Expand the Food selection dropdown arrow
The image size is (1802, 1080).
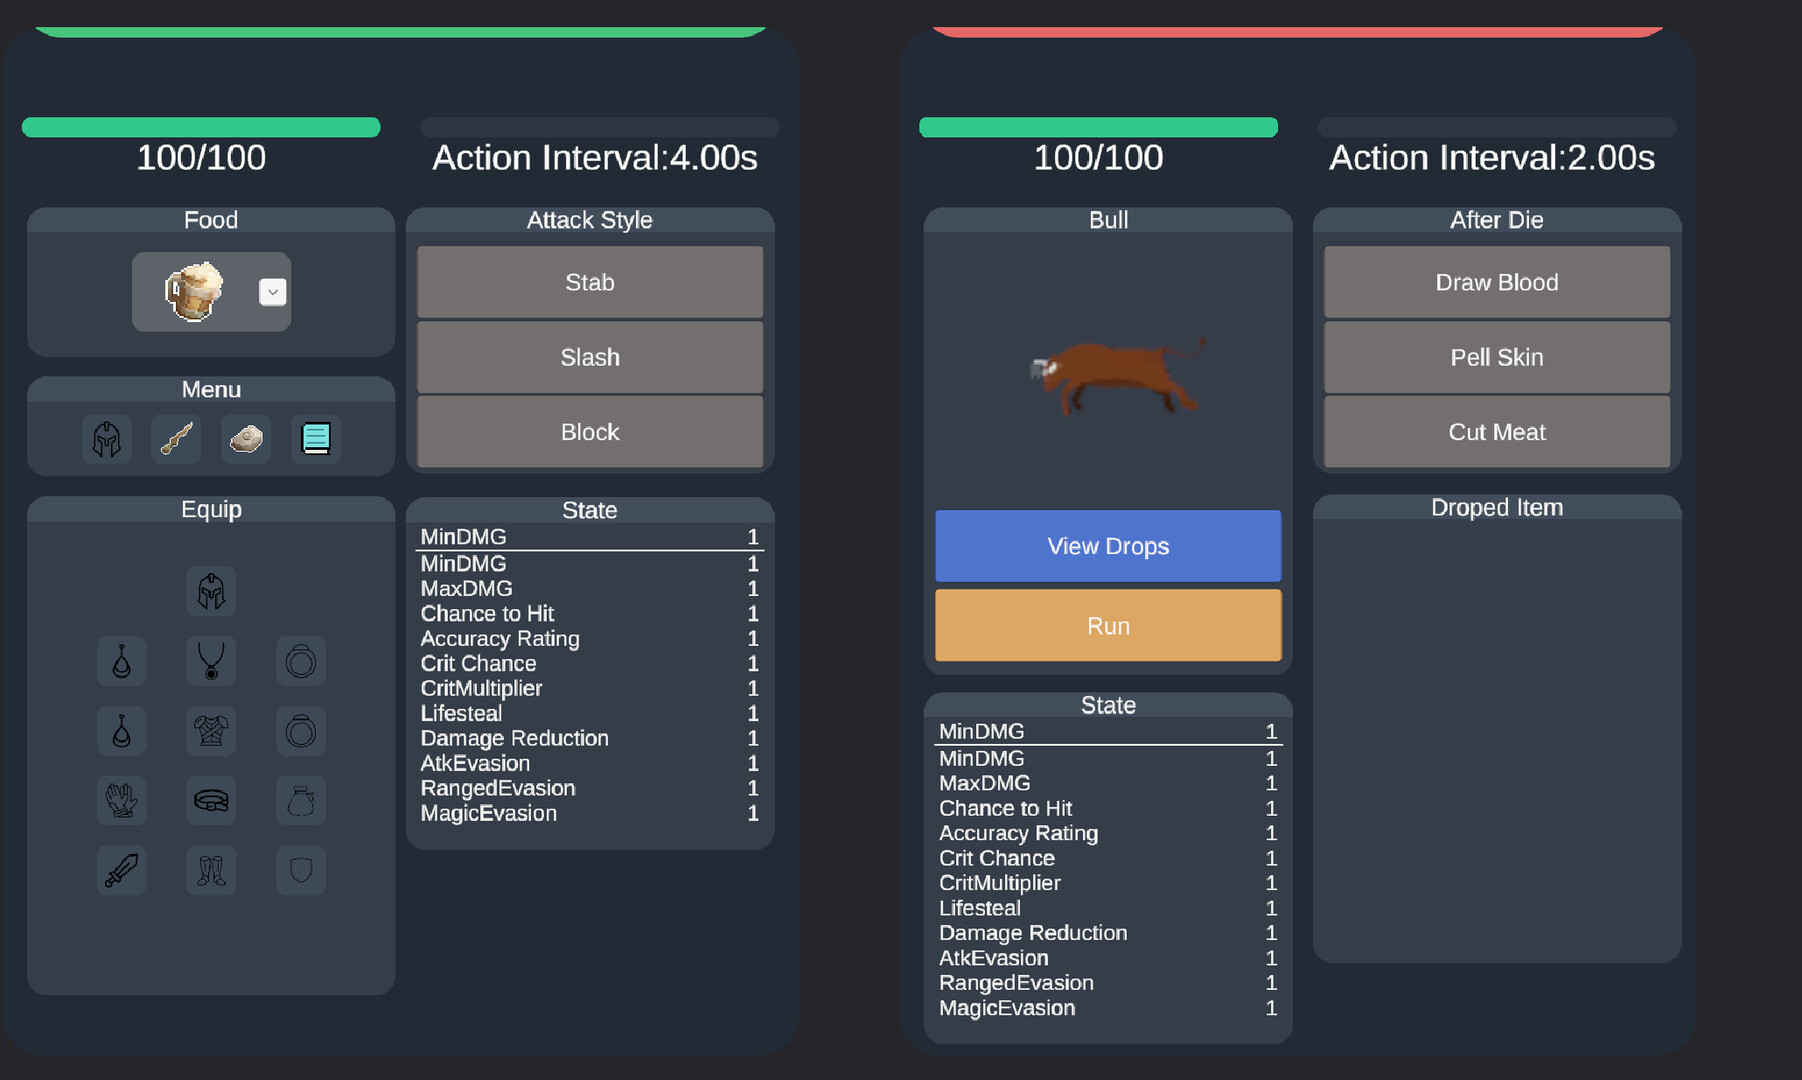click(272, 292)
